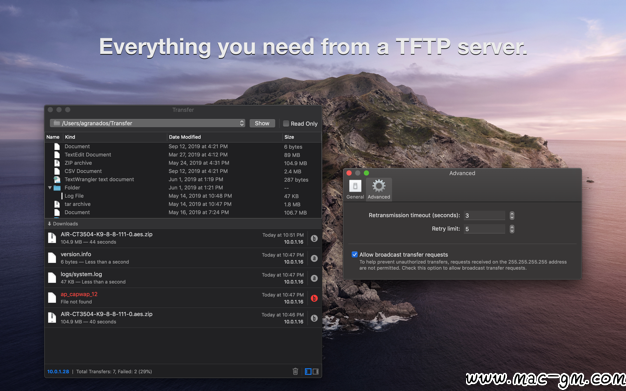Click the reveal icon for version.info transfer

tap(314, 258)
